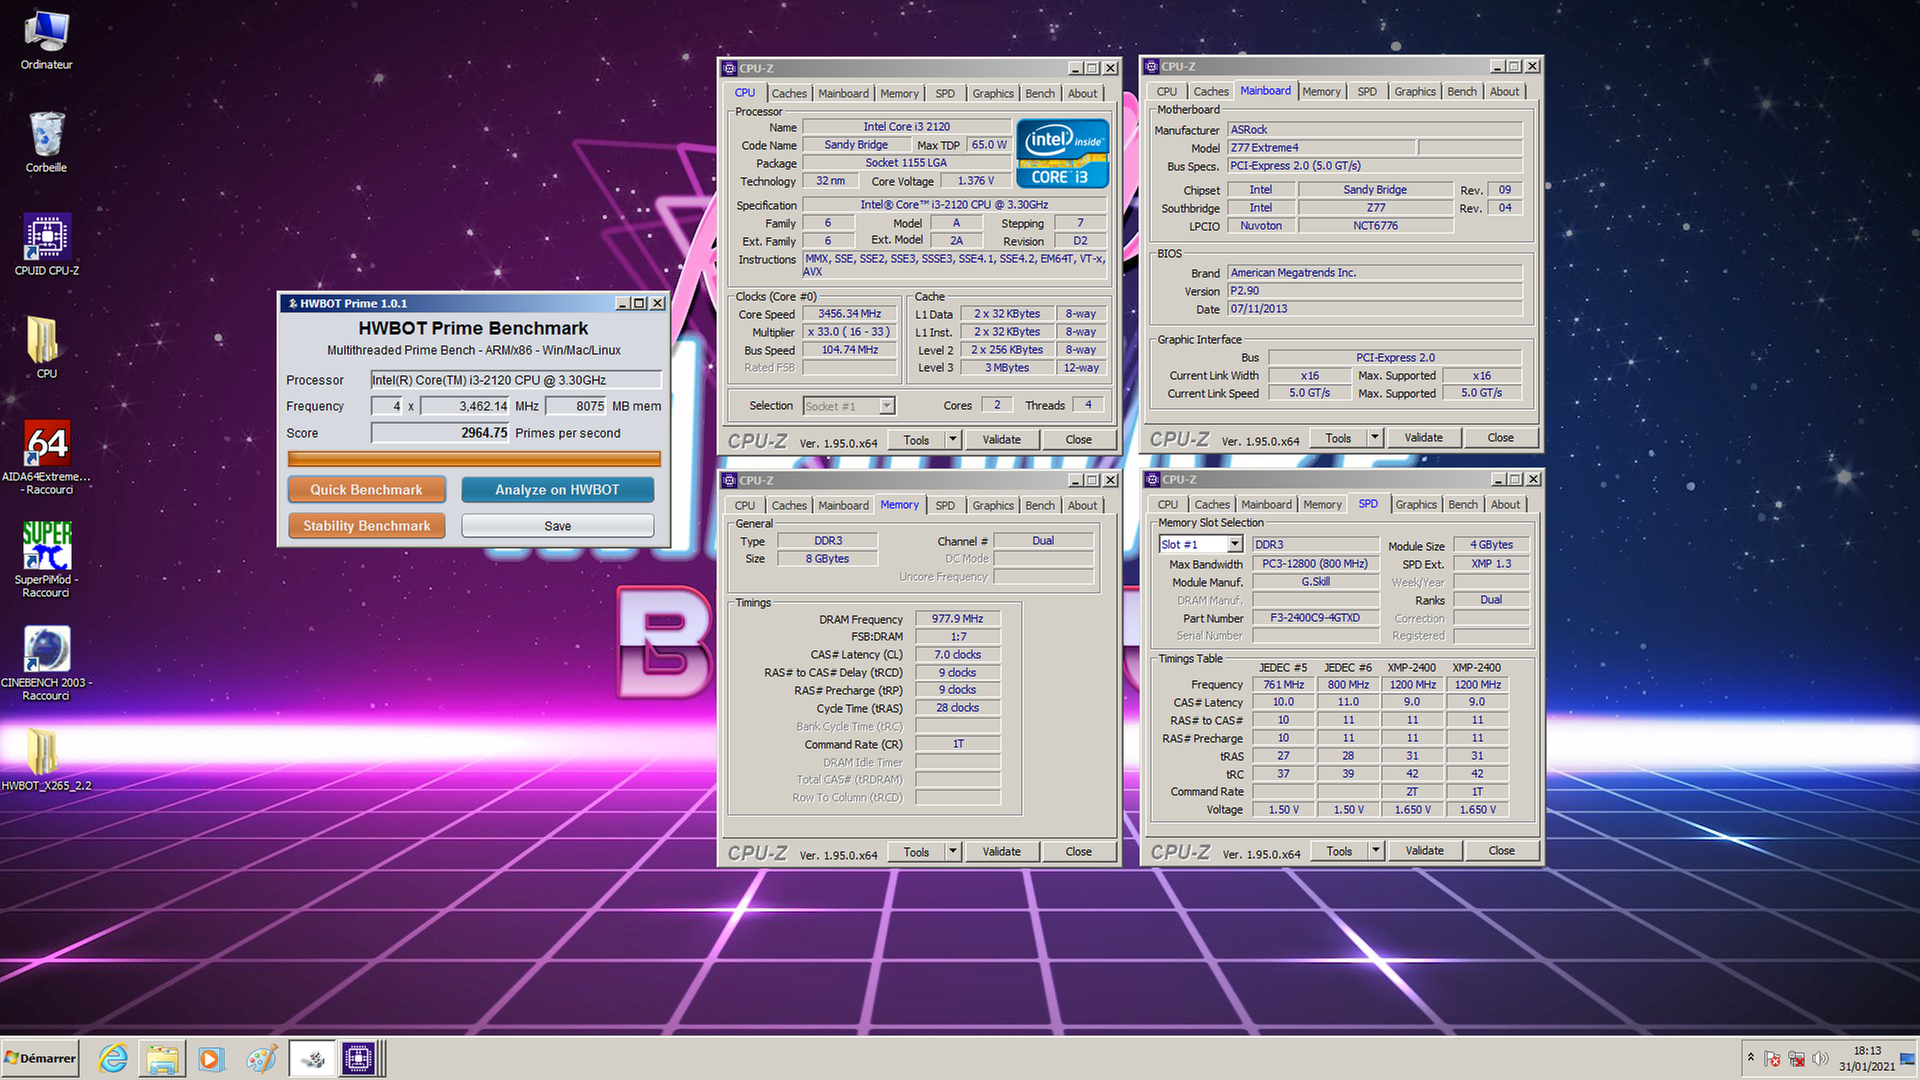This screenshot has width=1920, height=1080.
Task: Click Tools button in CPU tab window
Action: click(x=916, y=439)
